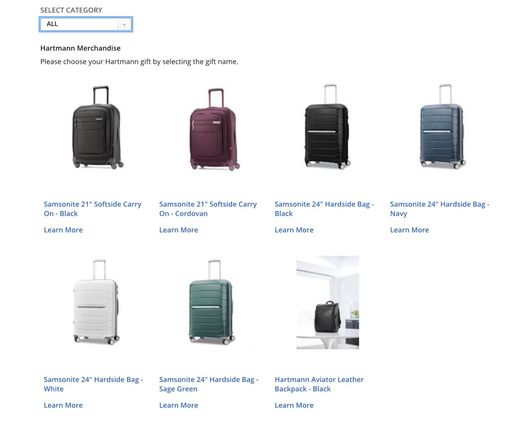This screenshot has width=505, height=435.
Task: Click the sage green hardside bag image
Action: click(211, 302)
